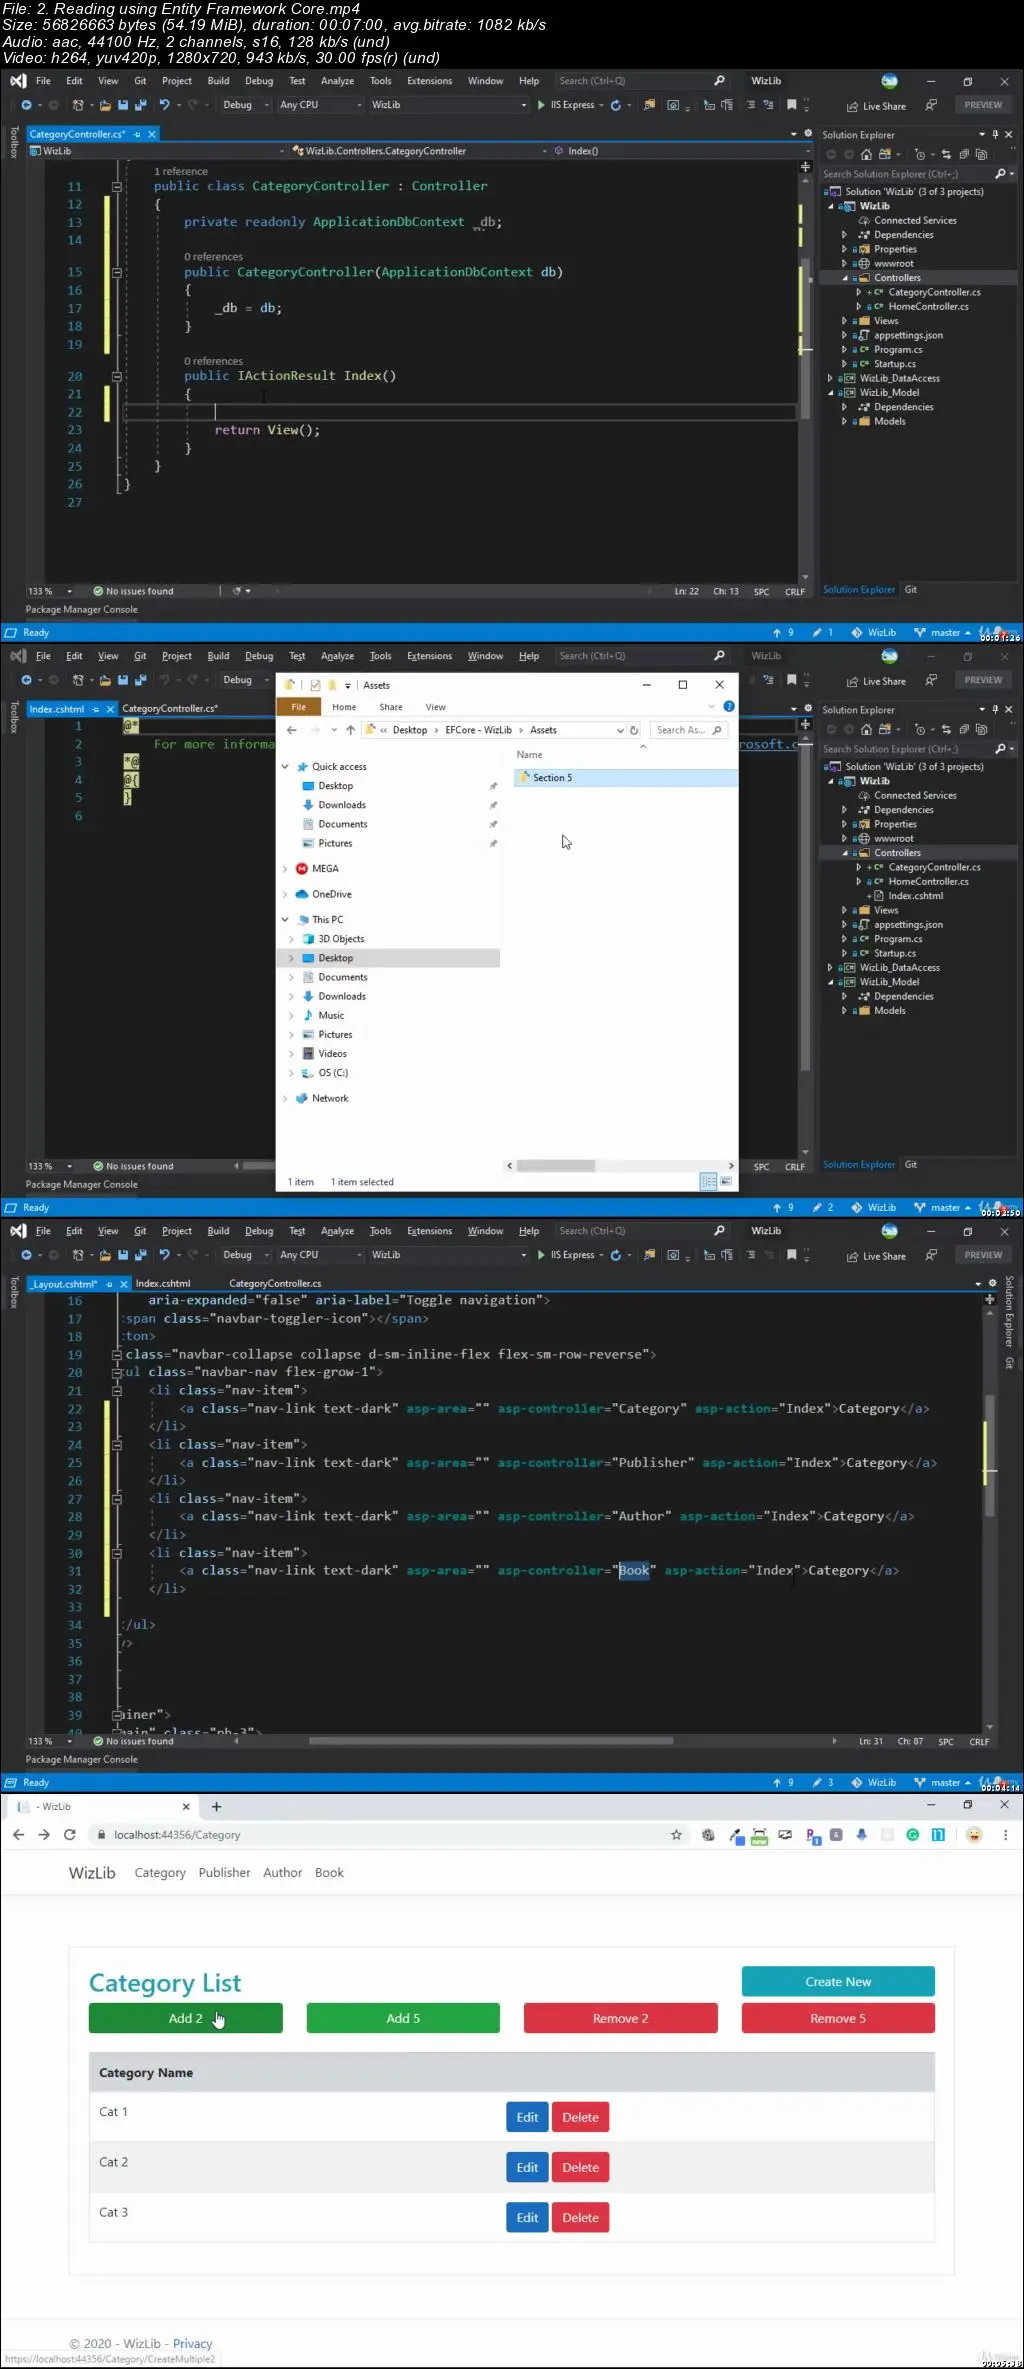Click the Search Assets box in File Explorer
This screenshot has width=1024, height=2369.
coord(688,730)
